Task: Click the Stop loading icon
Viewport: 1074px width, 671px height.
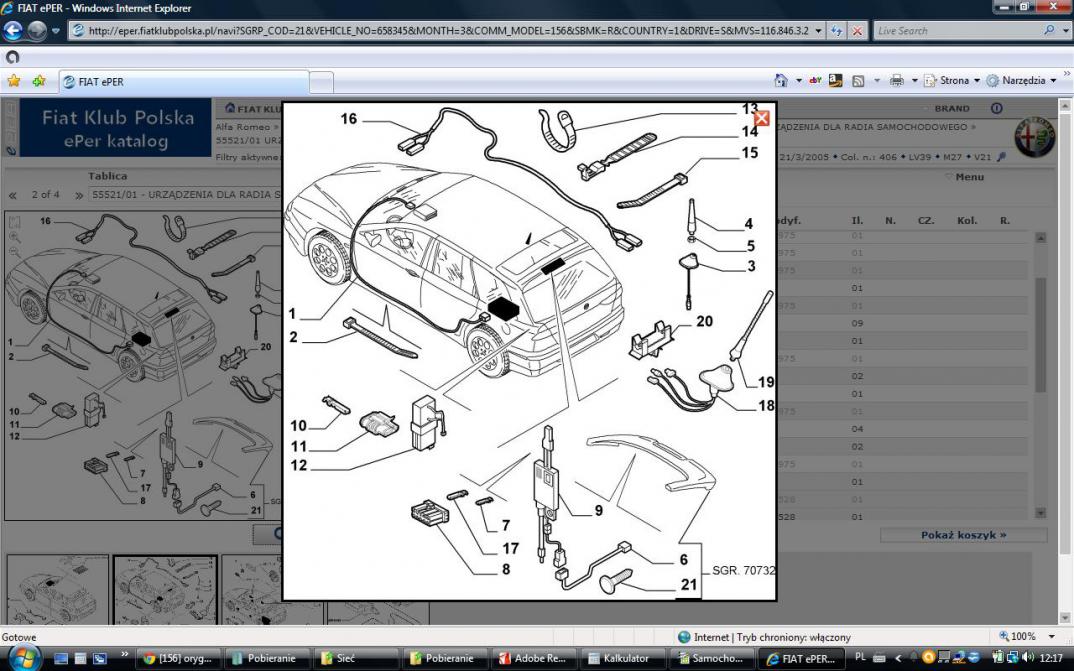Action: tap(857, 31)
